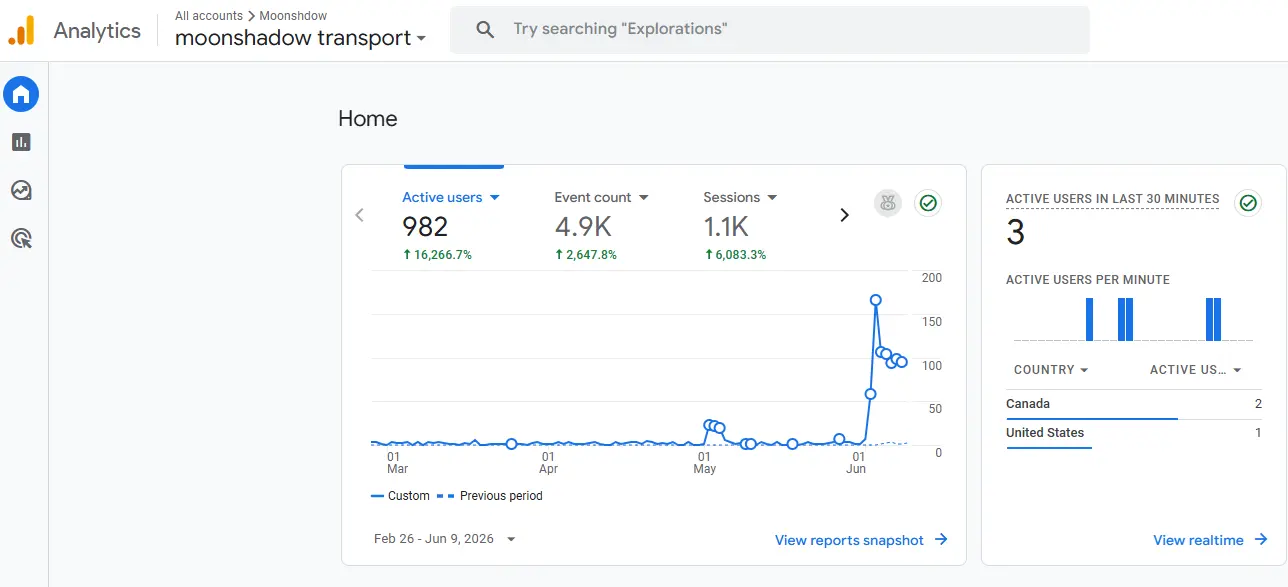Click the green check icon on chart card

click(928, 203)
